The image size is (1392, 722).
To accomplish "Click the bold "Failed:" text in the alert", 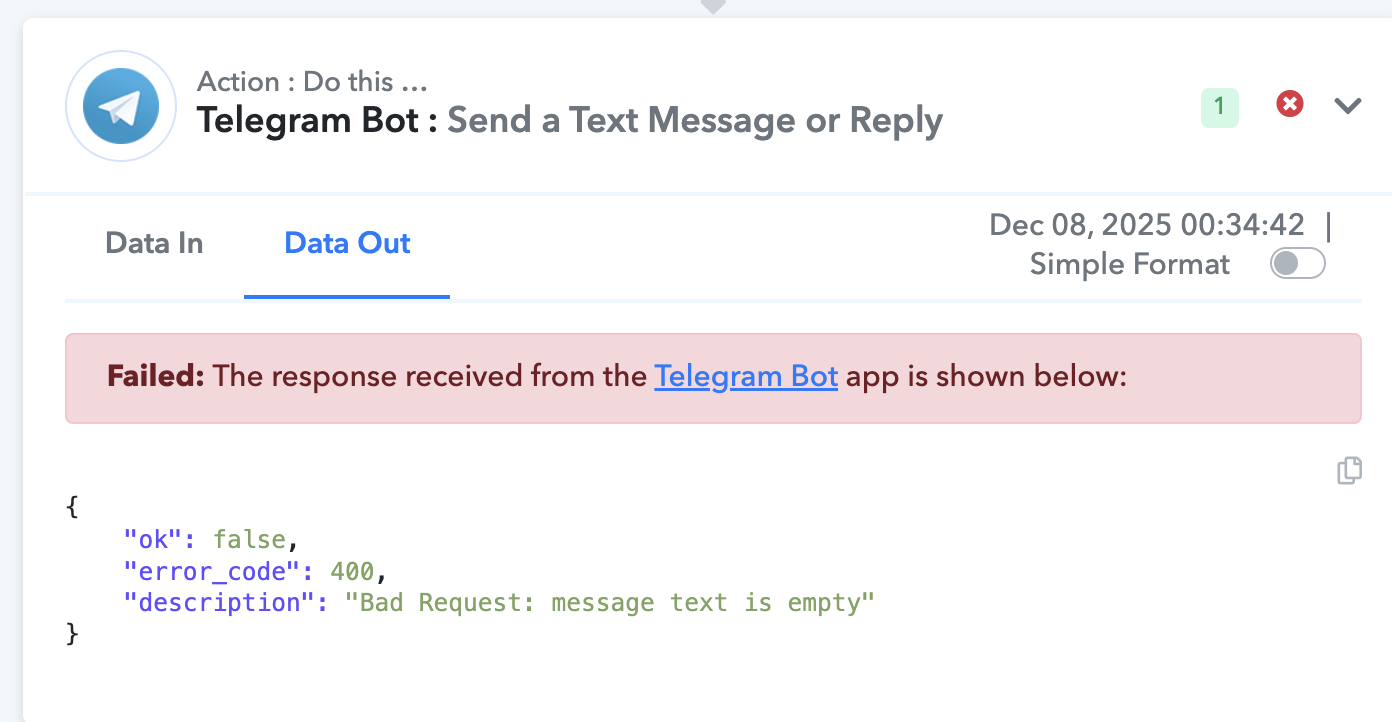I will point(156,377).
